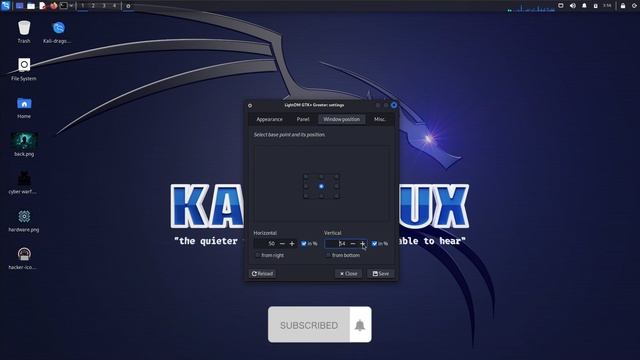Launch the text editor from top panel
The width and height of the screenshot is (640, 360).
(x=42, y=6)
